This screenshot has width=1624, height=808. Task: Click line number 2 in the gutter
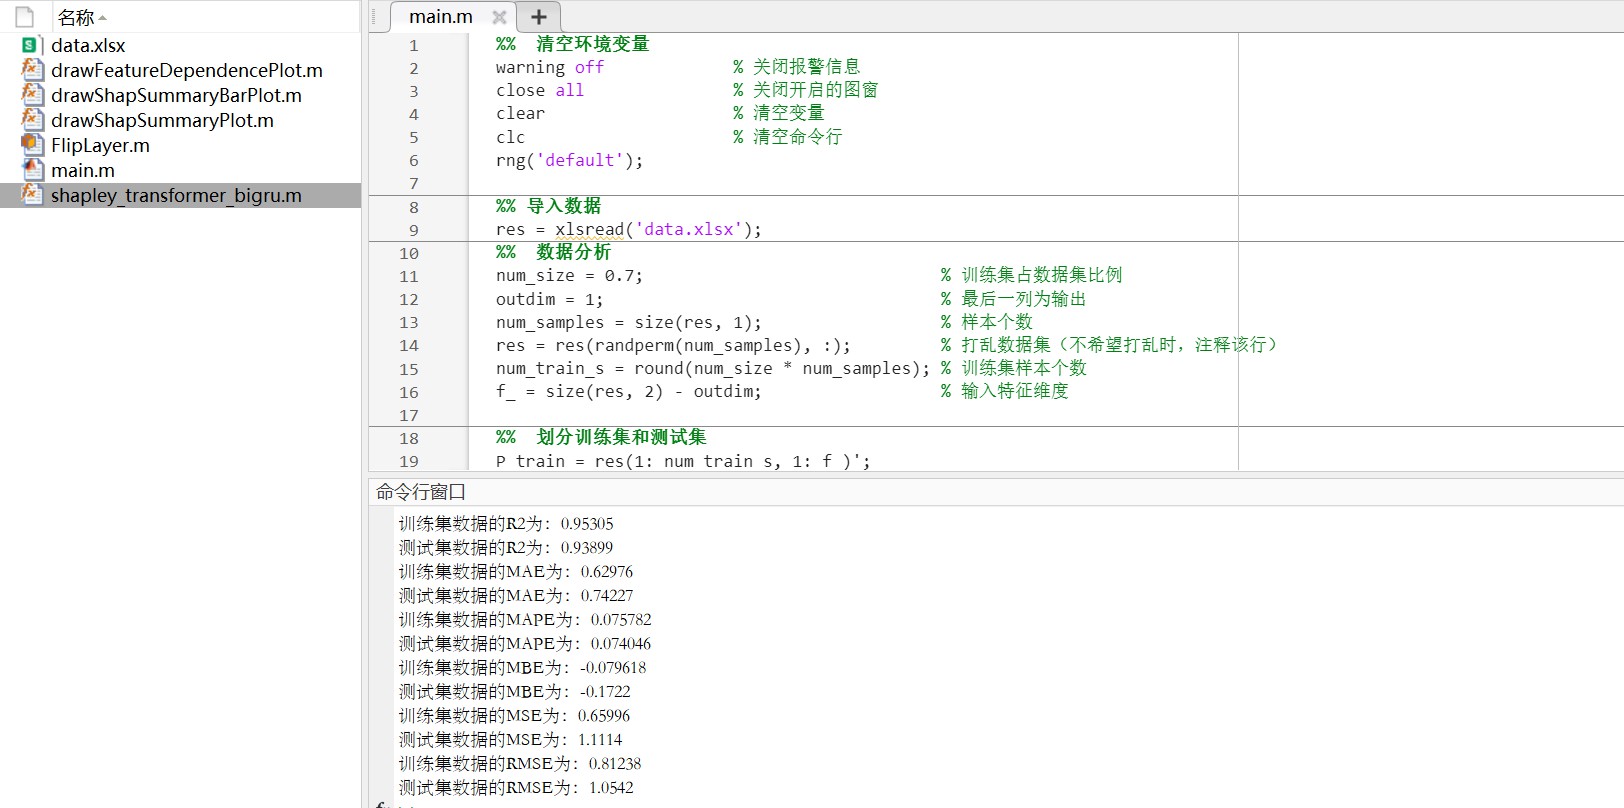(413, 68)
